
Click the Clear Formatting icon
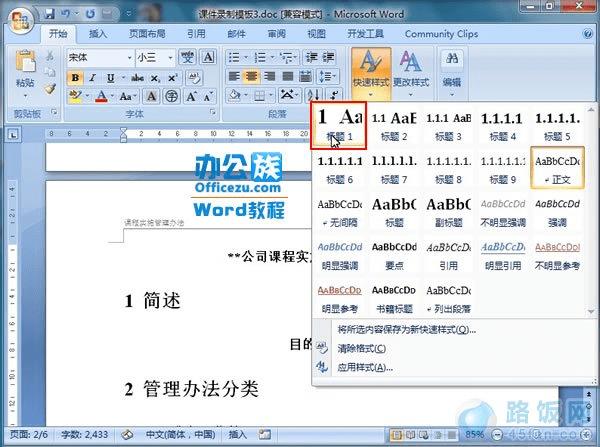pos(194,78)
